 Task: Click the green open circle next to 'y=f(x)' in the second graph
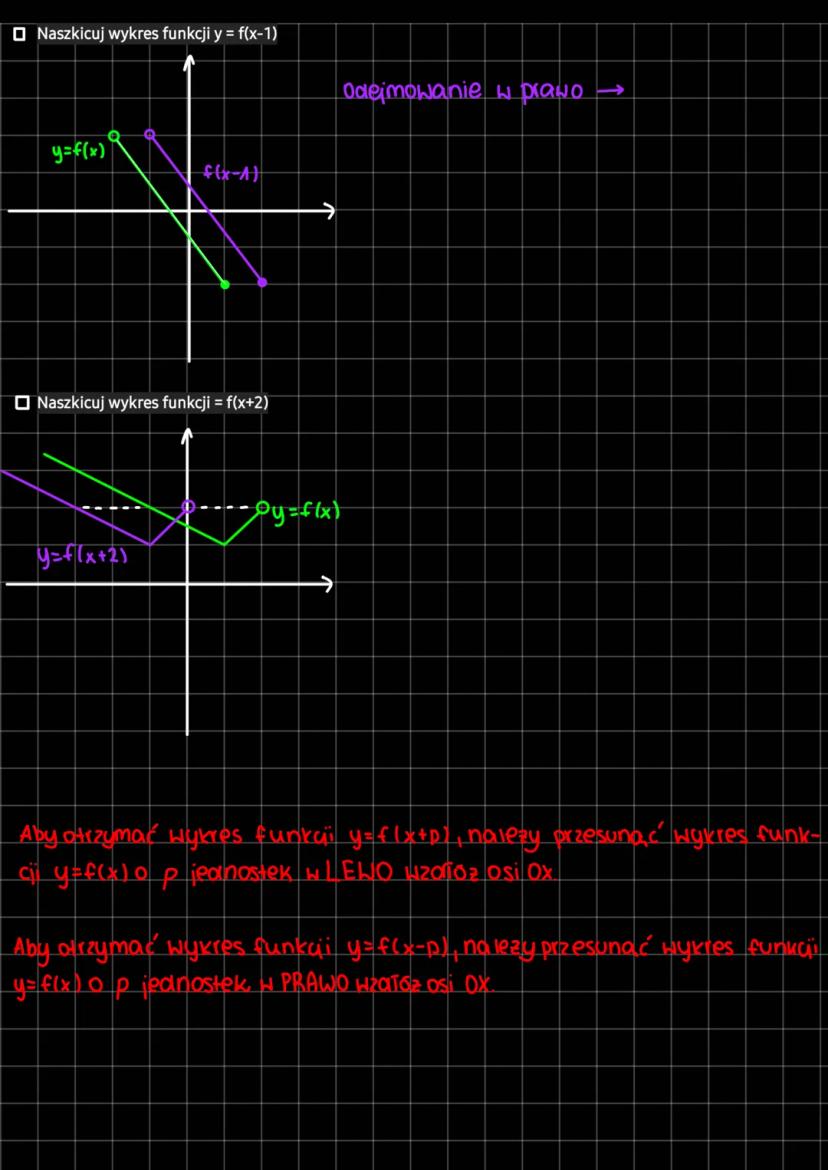tap(262, 508)
